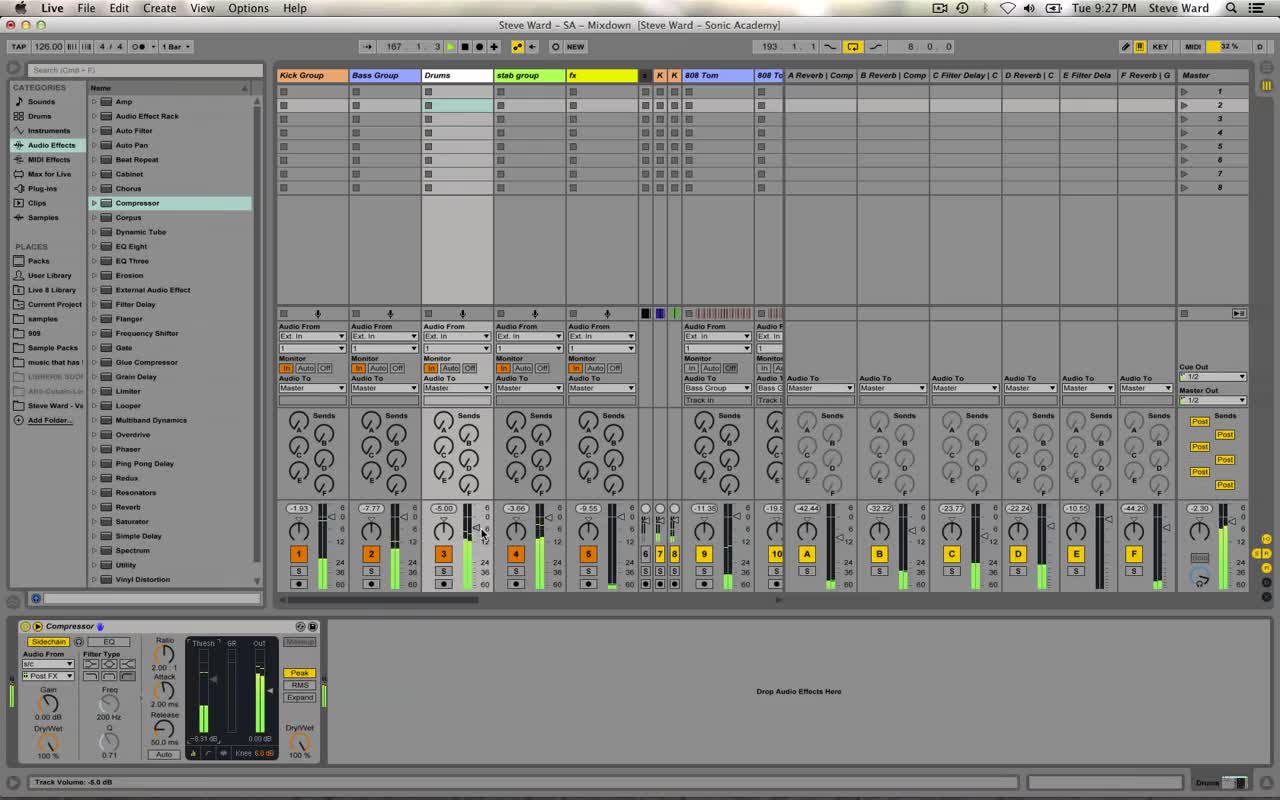Set Kick Group monitor to Auto
The width and height of the screenshot is (1280, 800).
click(x=306, y=368)
